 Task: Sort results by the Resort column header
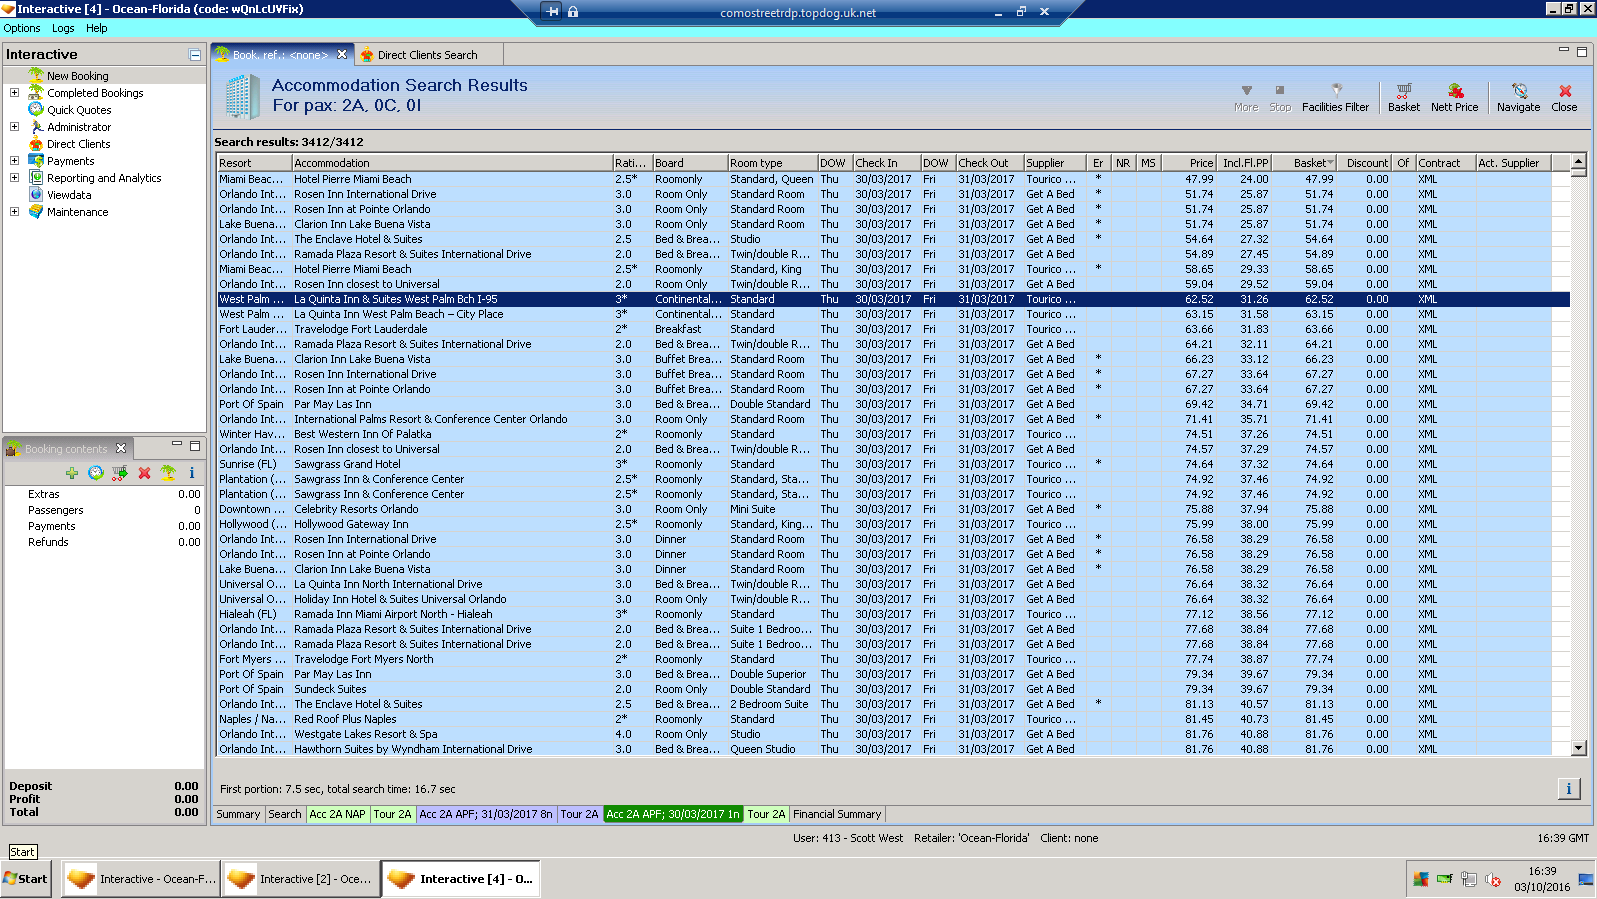pyautogui.click(x=255, y=163)
